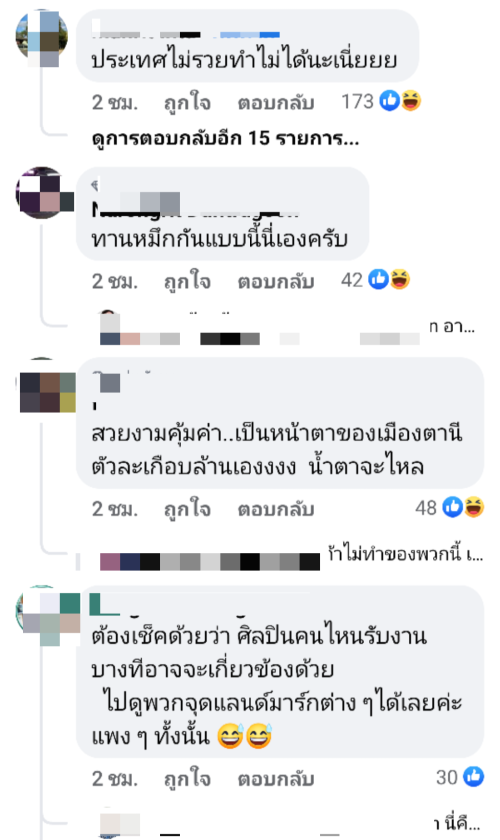Click ตอบกลับ under the สวยงามคุ้มค่า comment
Screen dimensions: 500x840
[275, 508]
